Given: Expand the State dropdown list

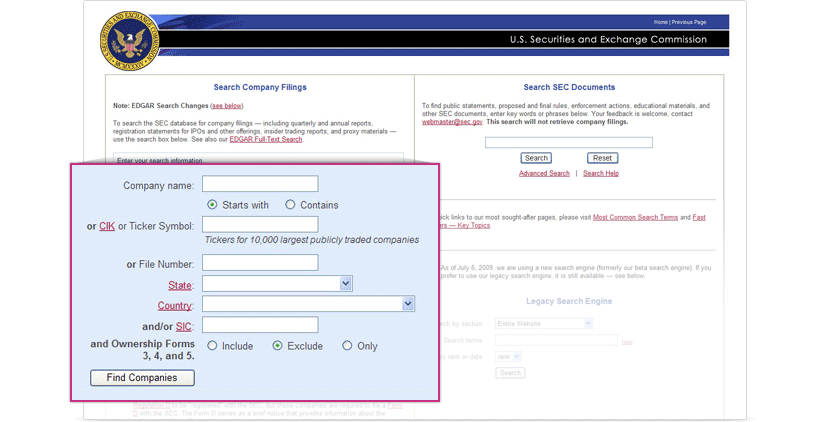Looking at the screenshot, I should pyautogui.click(x=346, y=284).
